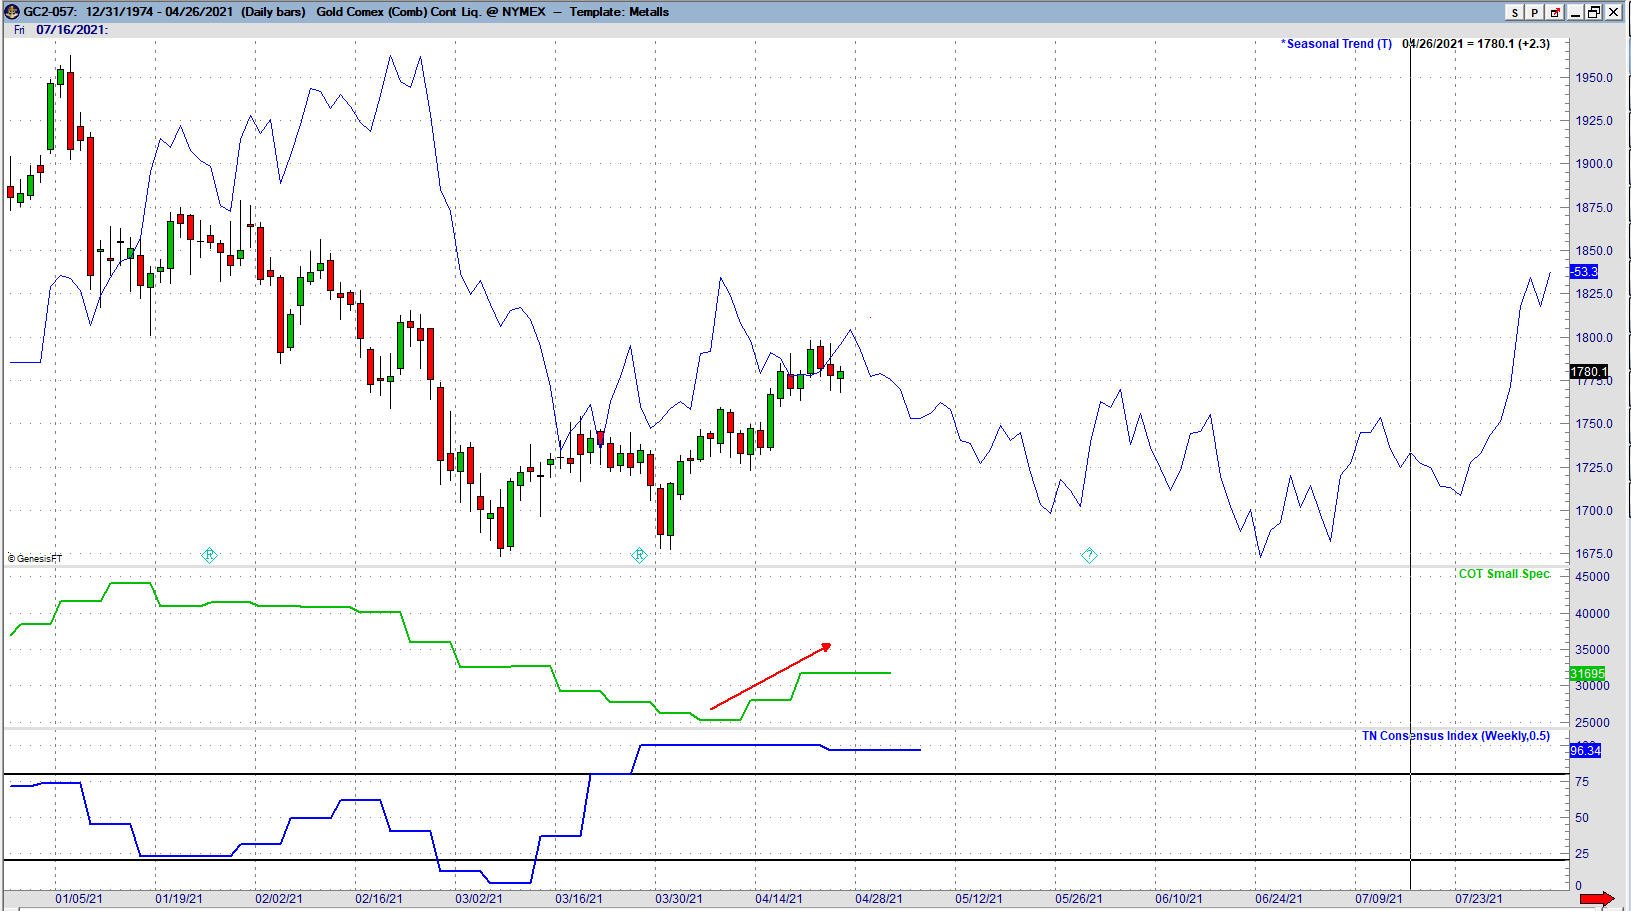Open the R diamond marker near 01/19/21
The image size is (1631, 911).
[209, 555]
